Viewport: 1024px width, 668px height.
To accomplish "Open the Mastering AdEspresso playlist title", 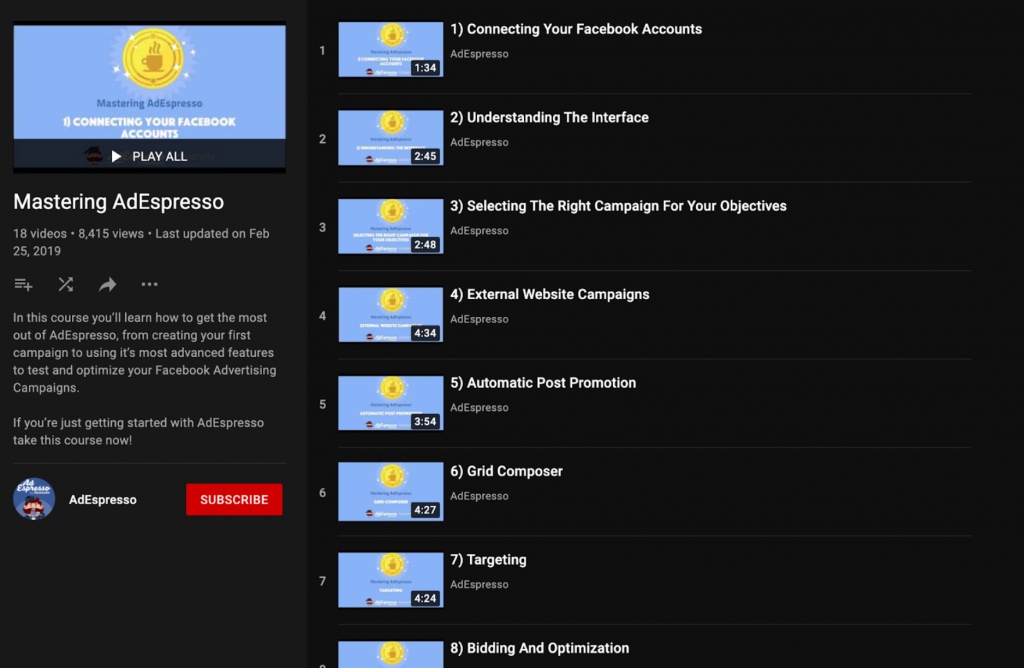I will tap(118, 202).
